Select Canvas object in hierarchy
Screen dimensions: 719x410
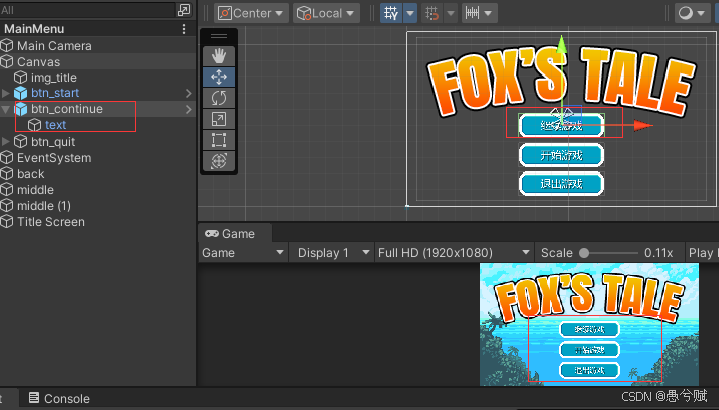click(39, 62)
